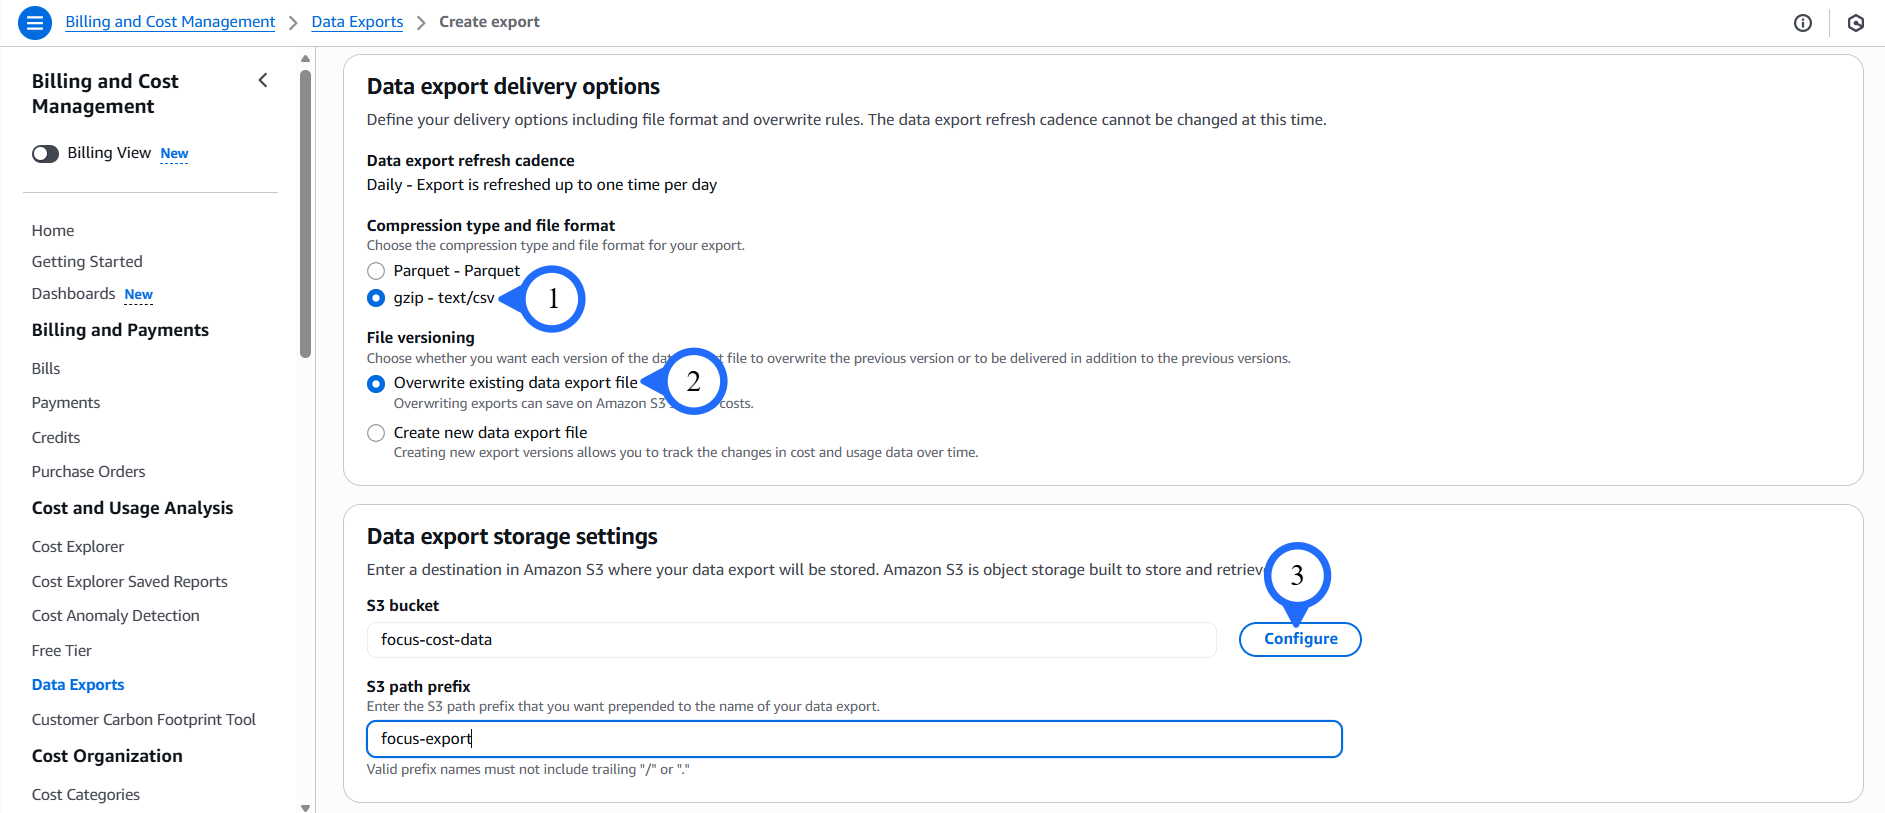
Task: Choose Create new data export file
Action: click(x=376, y=433)
